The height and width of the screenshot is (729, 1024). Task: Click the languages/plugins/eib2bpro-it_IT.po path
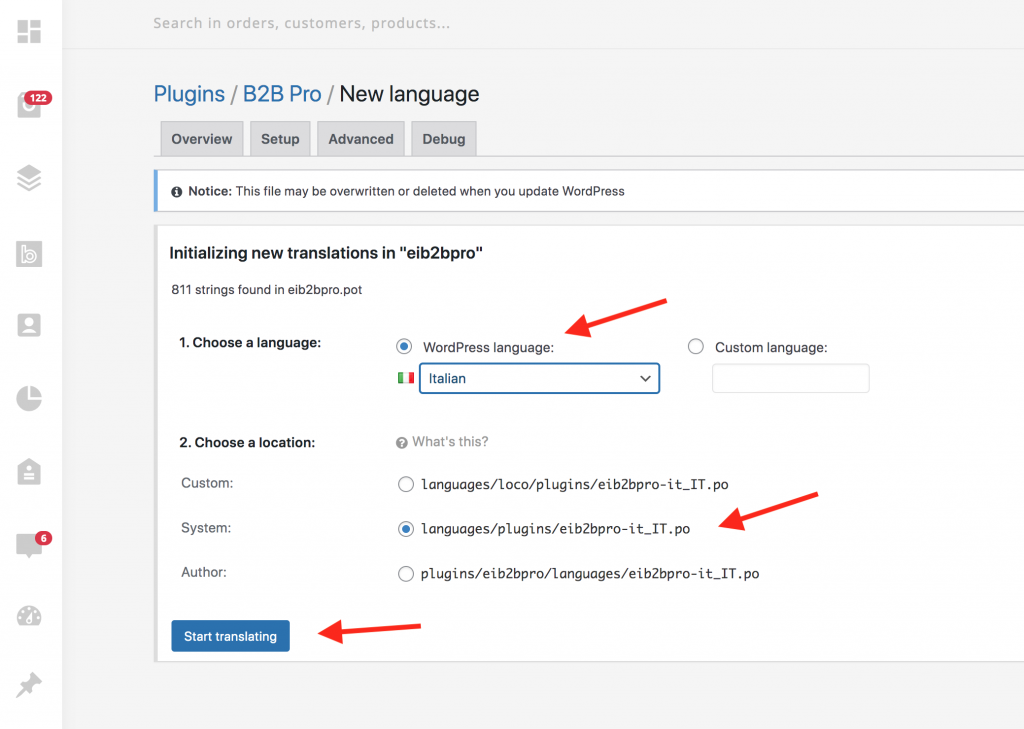click(x=556, y=528)
